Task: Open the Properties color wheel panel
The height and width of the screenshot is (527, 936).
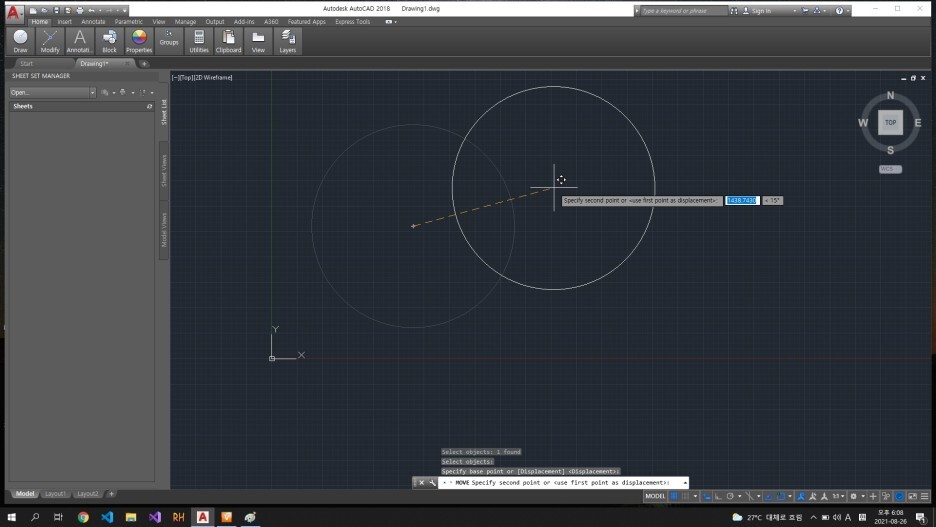Action: pos(139,41)
